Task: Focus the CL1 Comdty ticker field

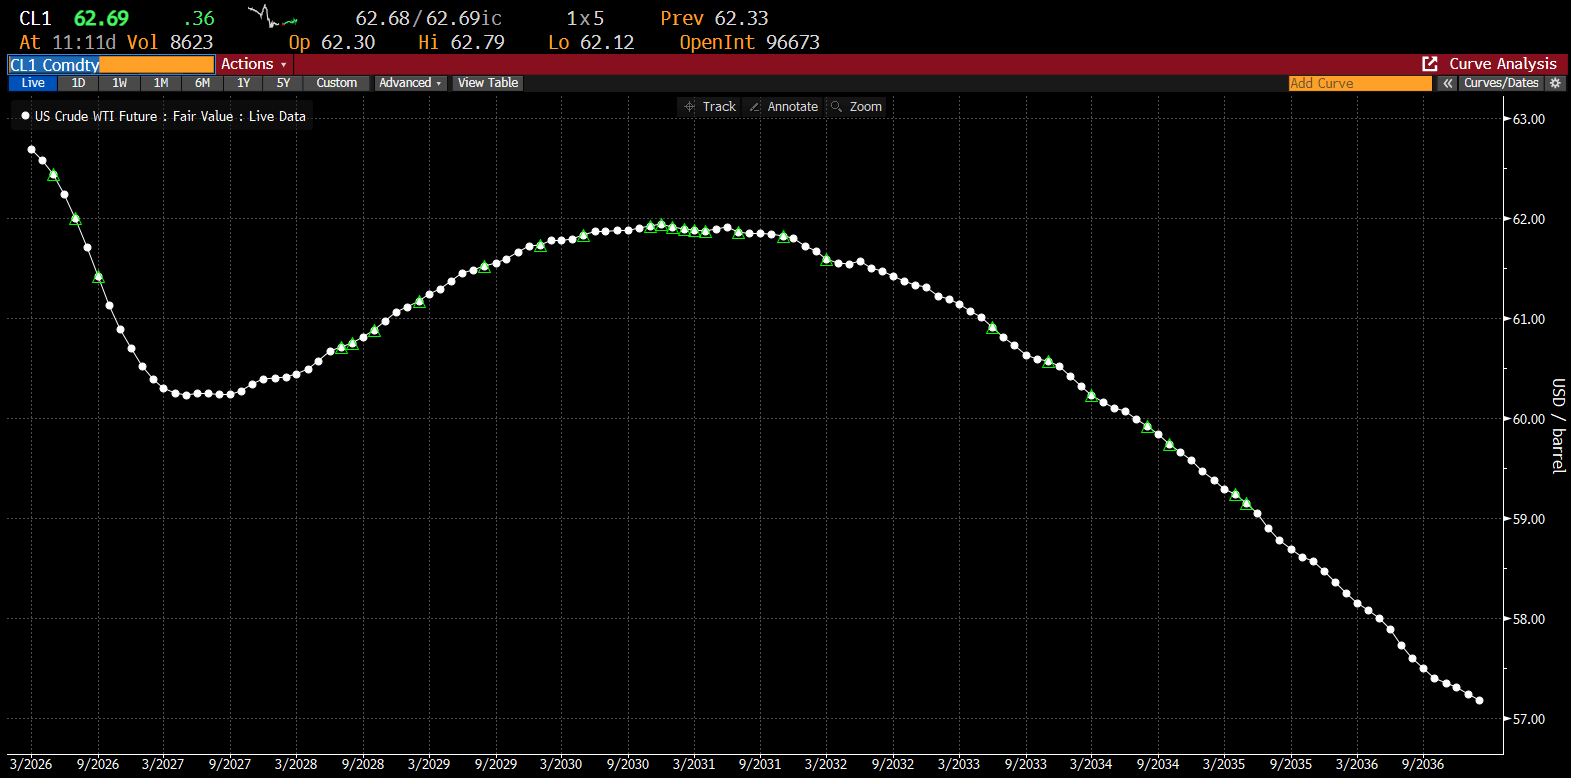Action: click(x=111, y=65)
